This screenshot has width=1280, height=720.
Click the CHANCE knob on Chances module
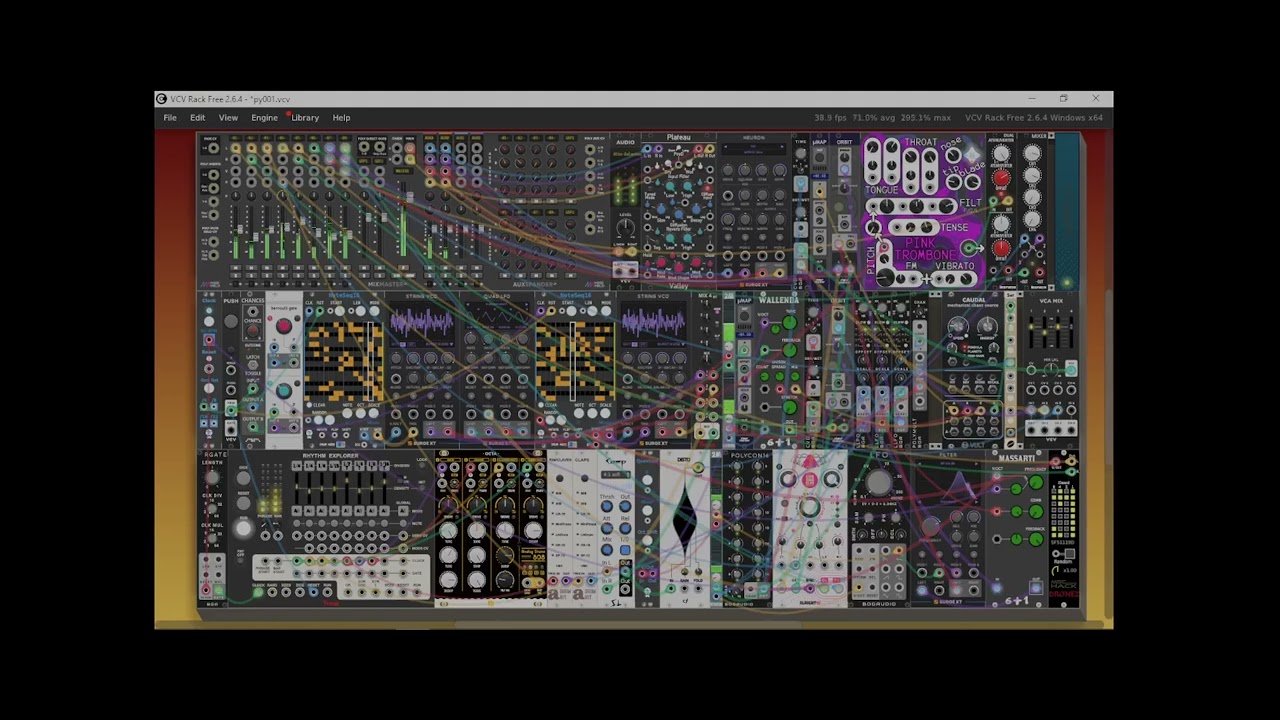tap(253, 331)
